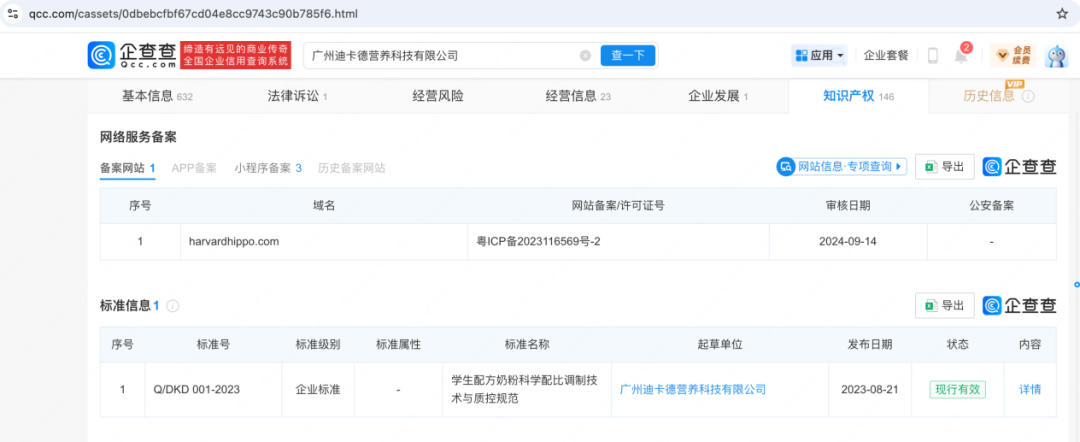Open the penguin user avatar
The image size is (1080, 442).
(x=1056, y=56)
